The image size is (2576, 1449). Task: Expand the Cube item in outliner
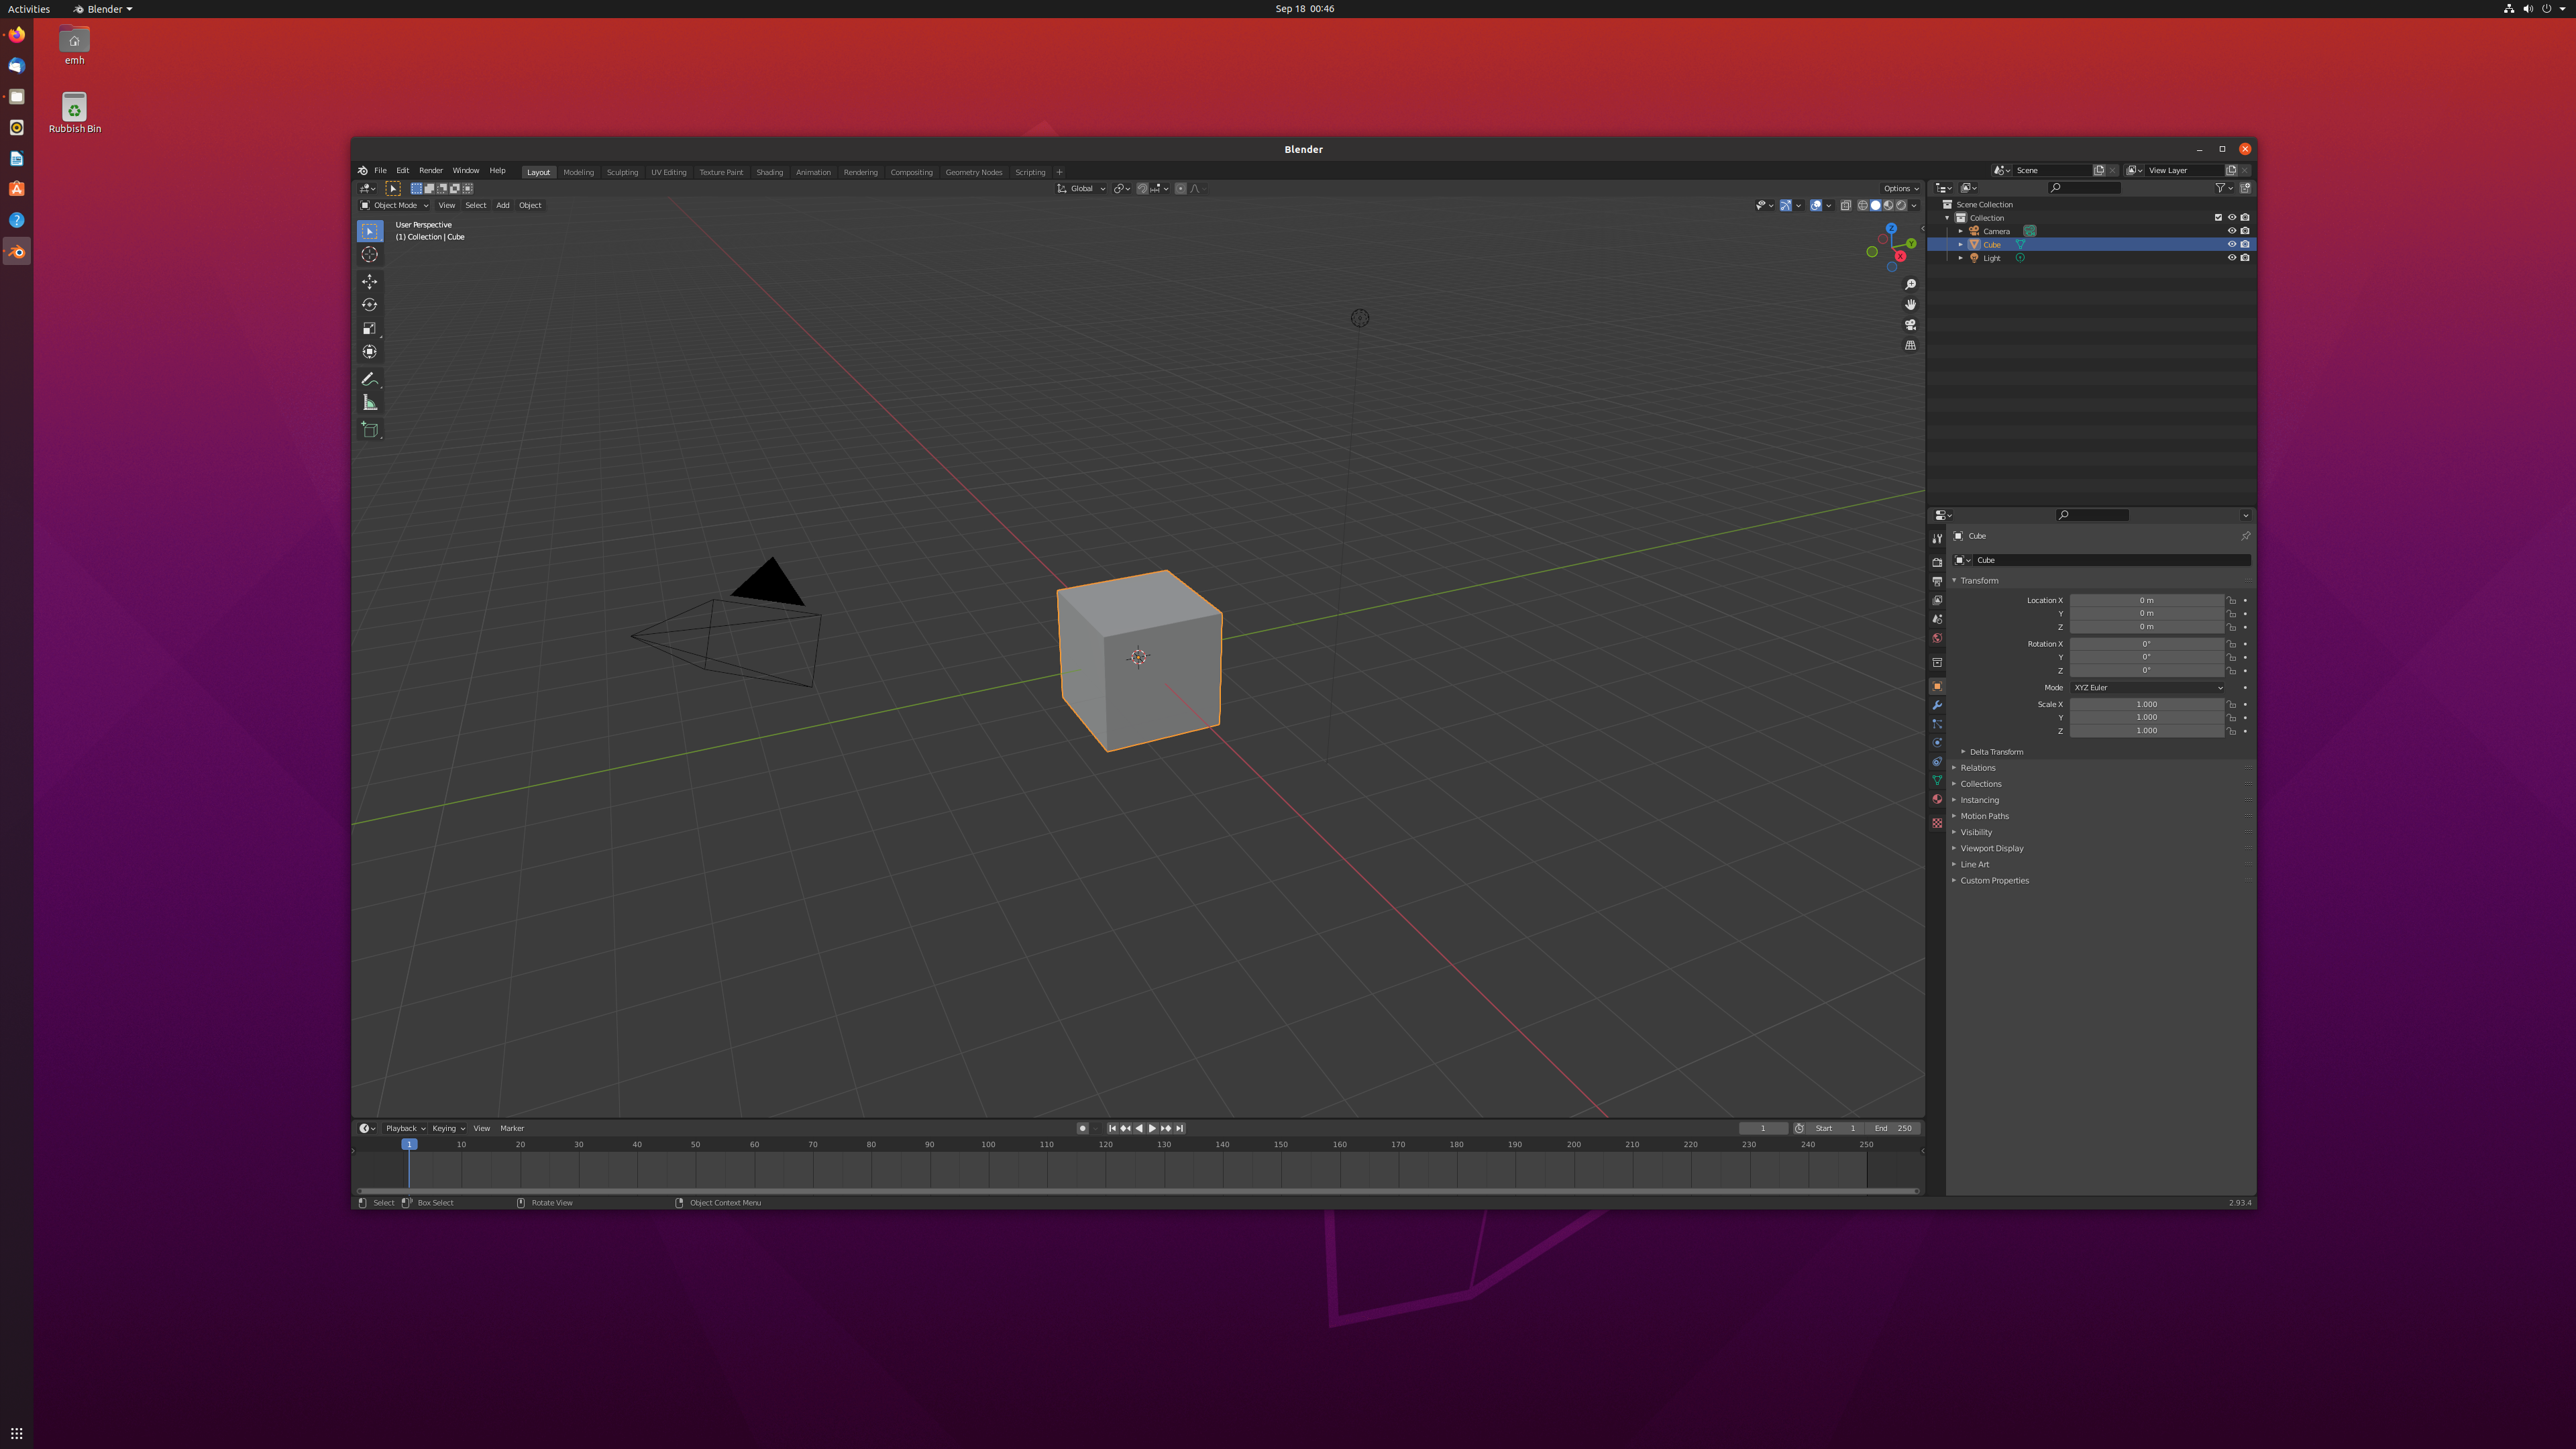point(1960,245)
